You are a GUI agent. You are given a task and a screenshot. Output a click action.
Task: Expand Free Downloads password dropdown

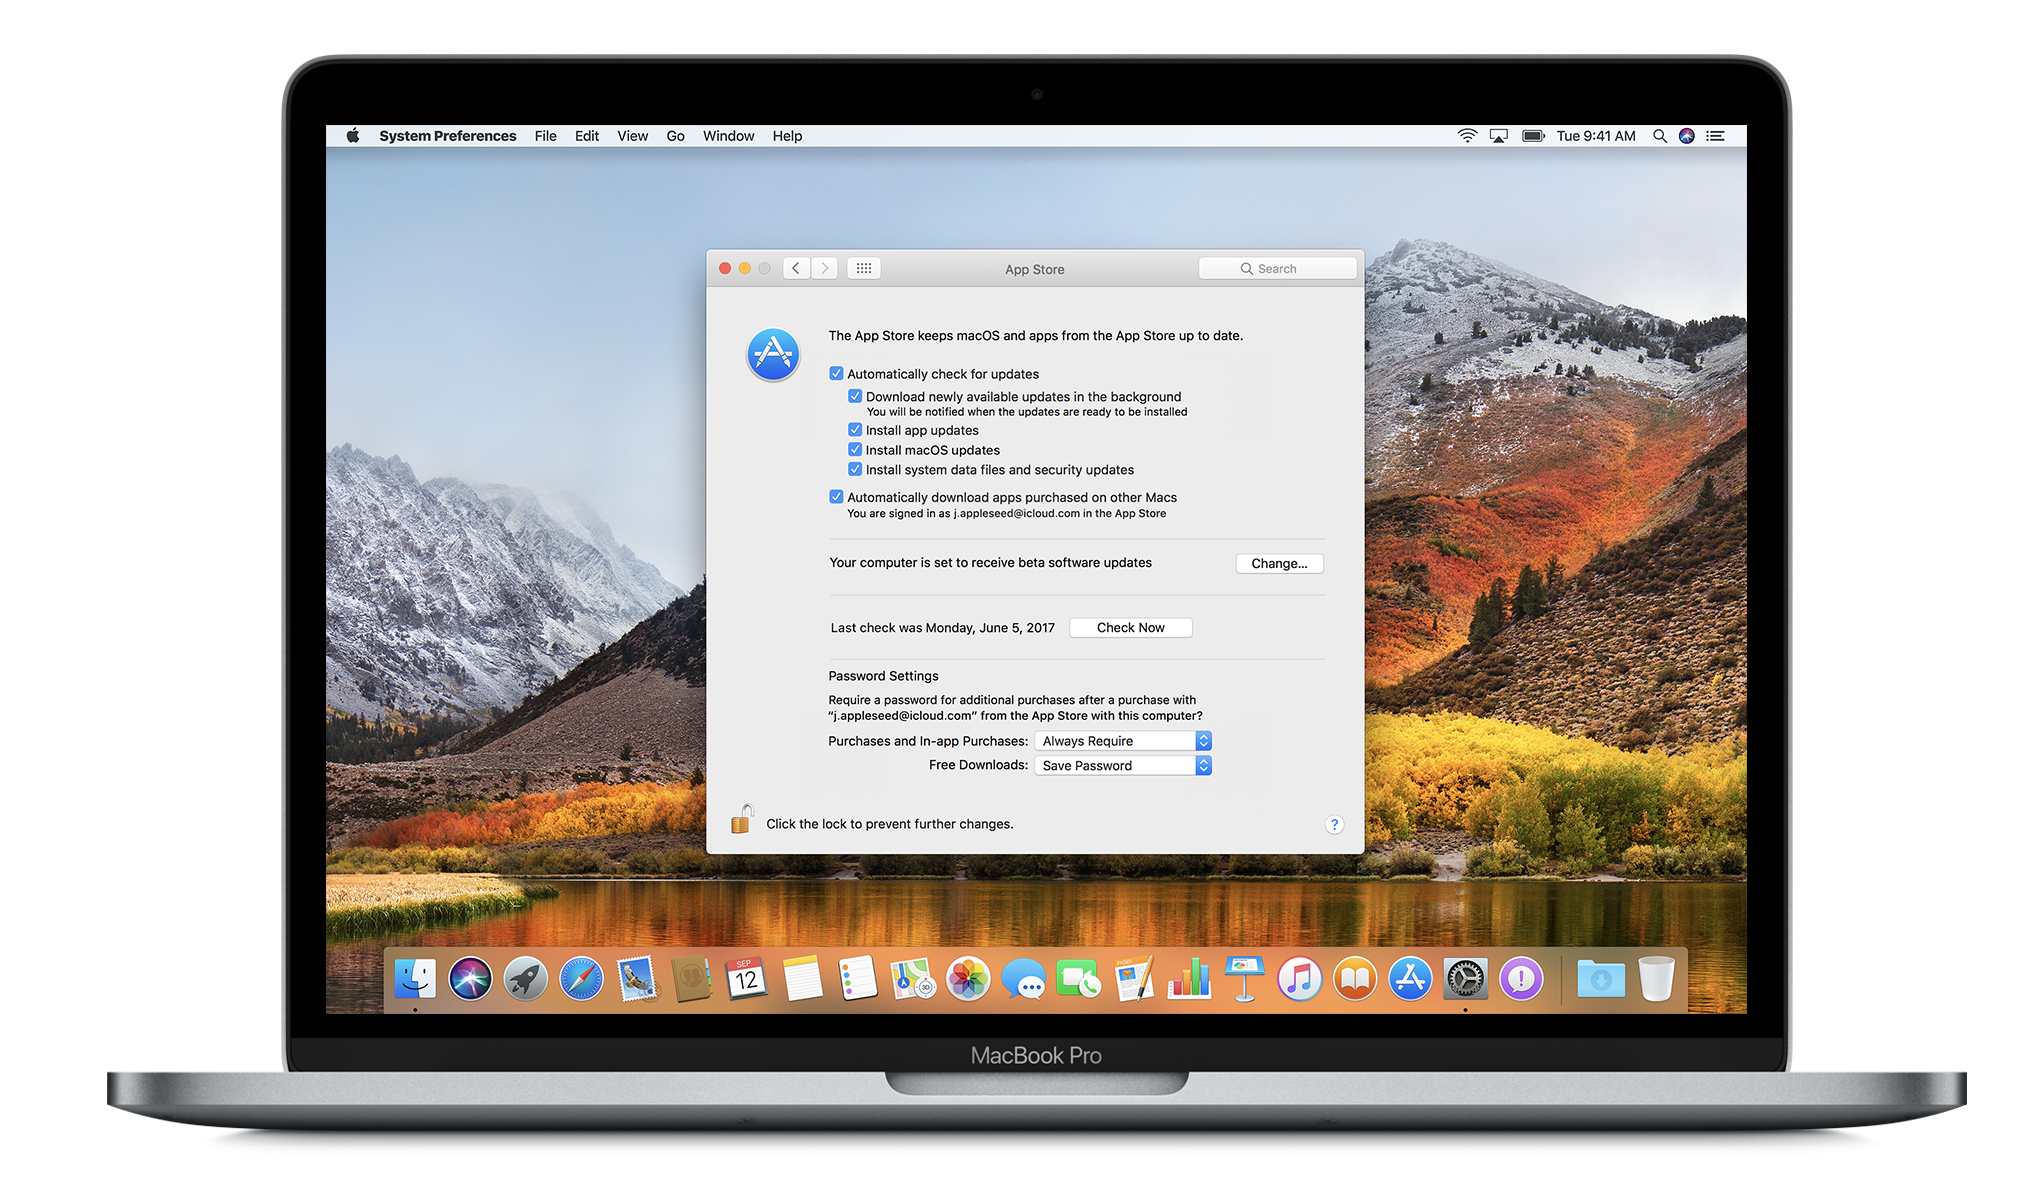click(x=1204, y=764)
